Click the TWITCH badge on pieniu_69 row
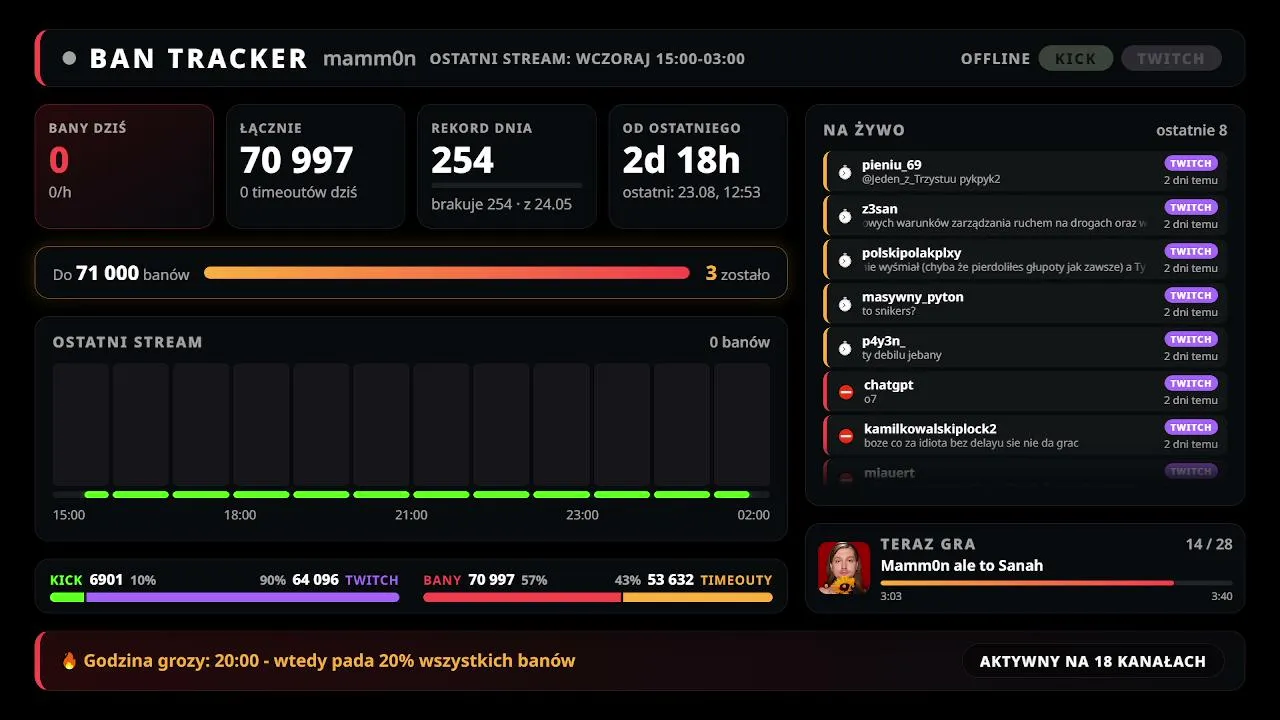Image resolution: width=1280 pixels, height=720 pixels. pyautogui.click(x=1191, y=163)
